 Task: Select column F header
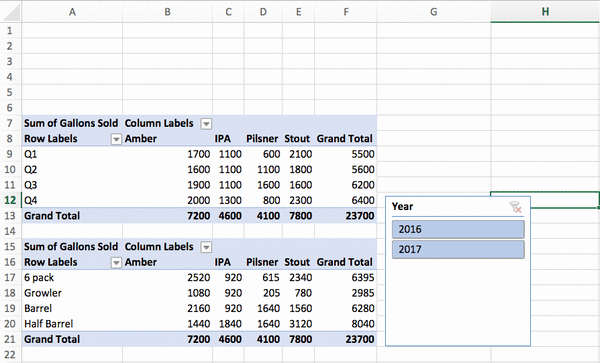pos(346,12)
